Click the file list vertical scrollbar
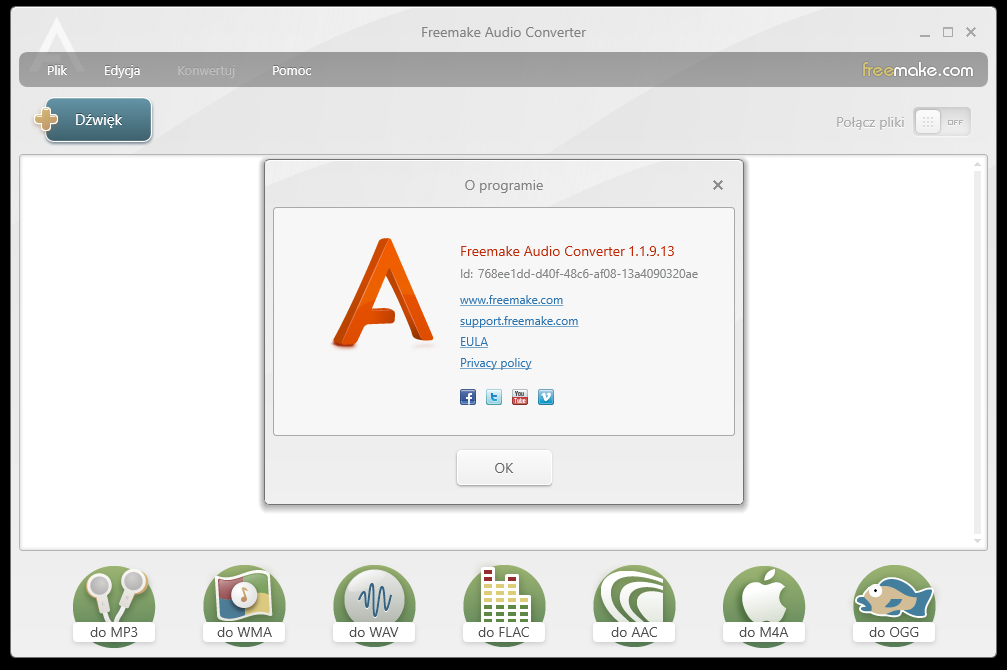 977,352
